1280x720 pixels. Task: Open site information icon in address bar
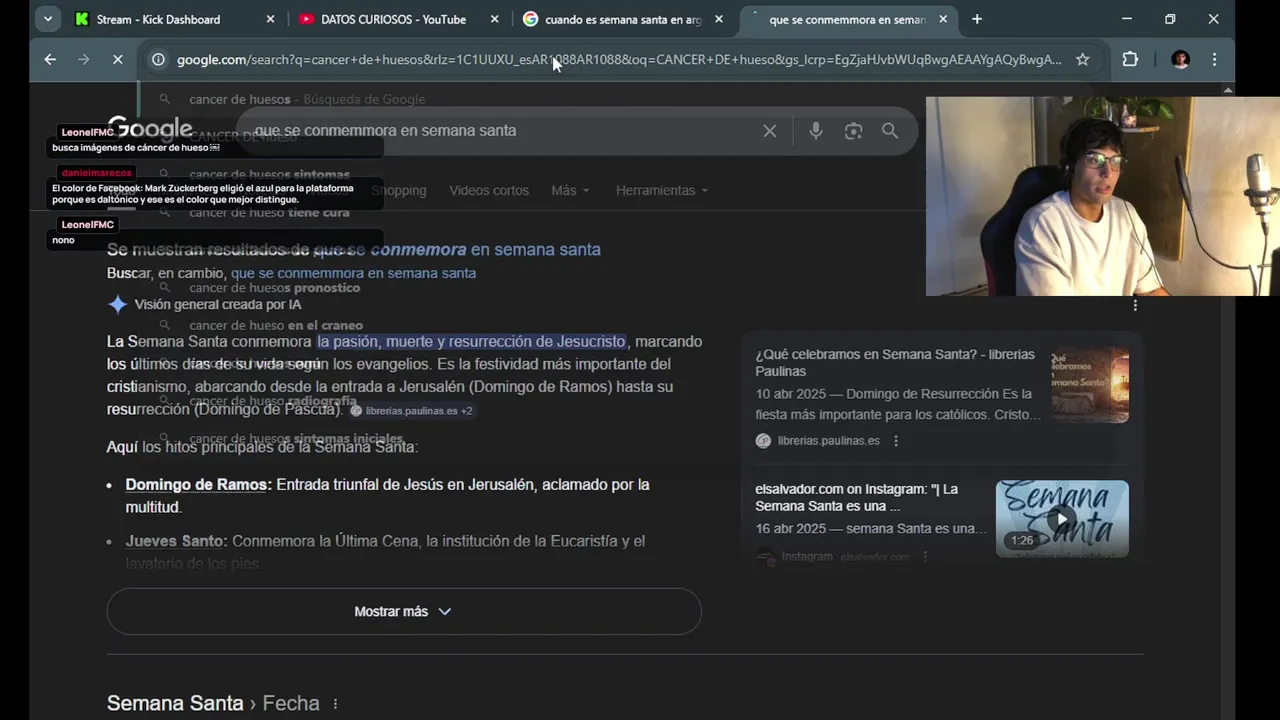[x=158, y=60]
